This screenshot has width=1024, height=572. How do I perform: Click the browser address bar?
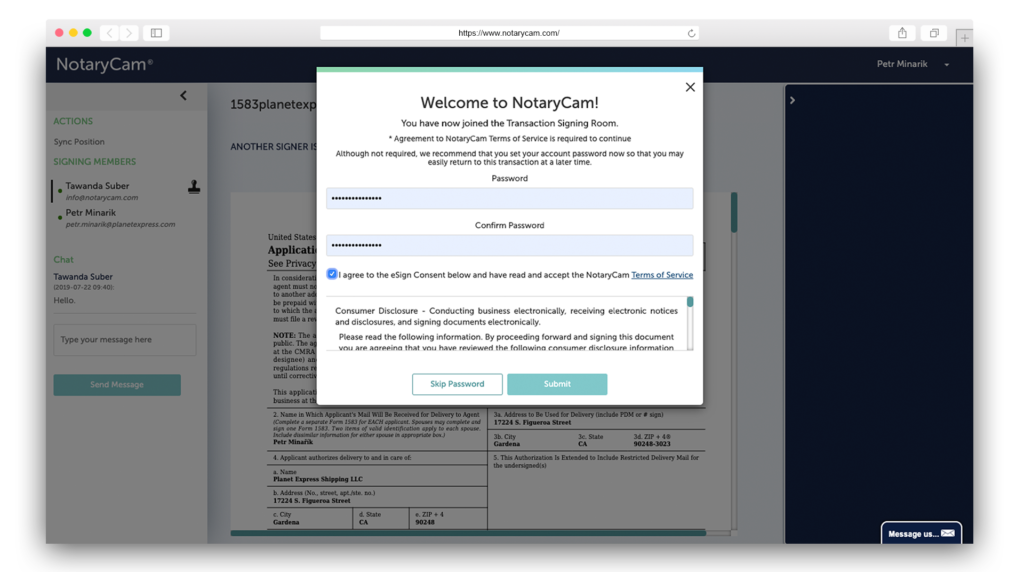(x=509, y=33)
